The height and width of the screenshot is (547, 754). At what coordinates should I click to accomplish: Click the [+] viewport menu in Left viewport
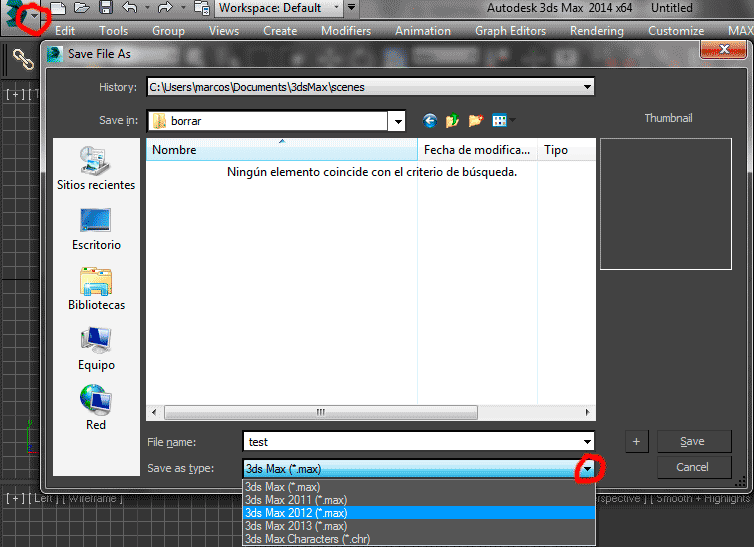point(15,498)
